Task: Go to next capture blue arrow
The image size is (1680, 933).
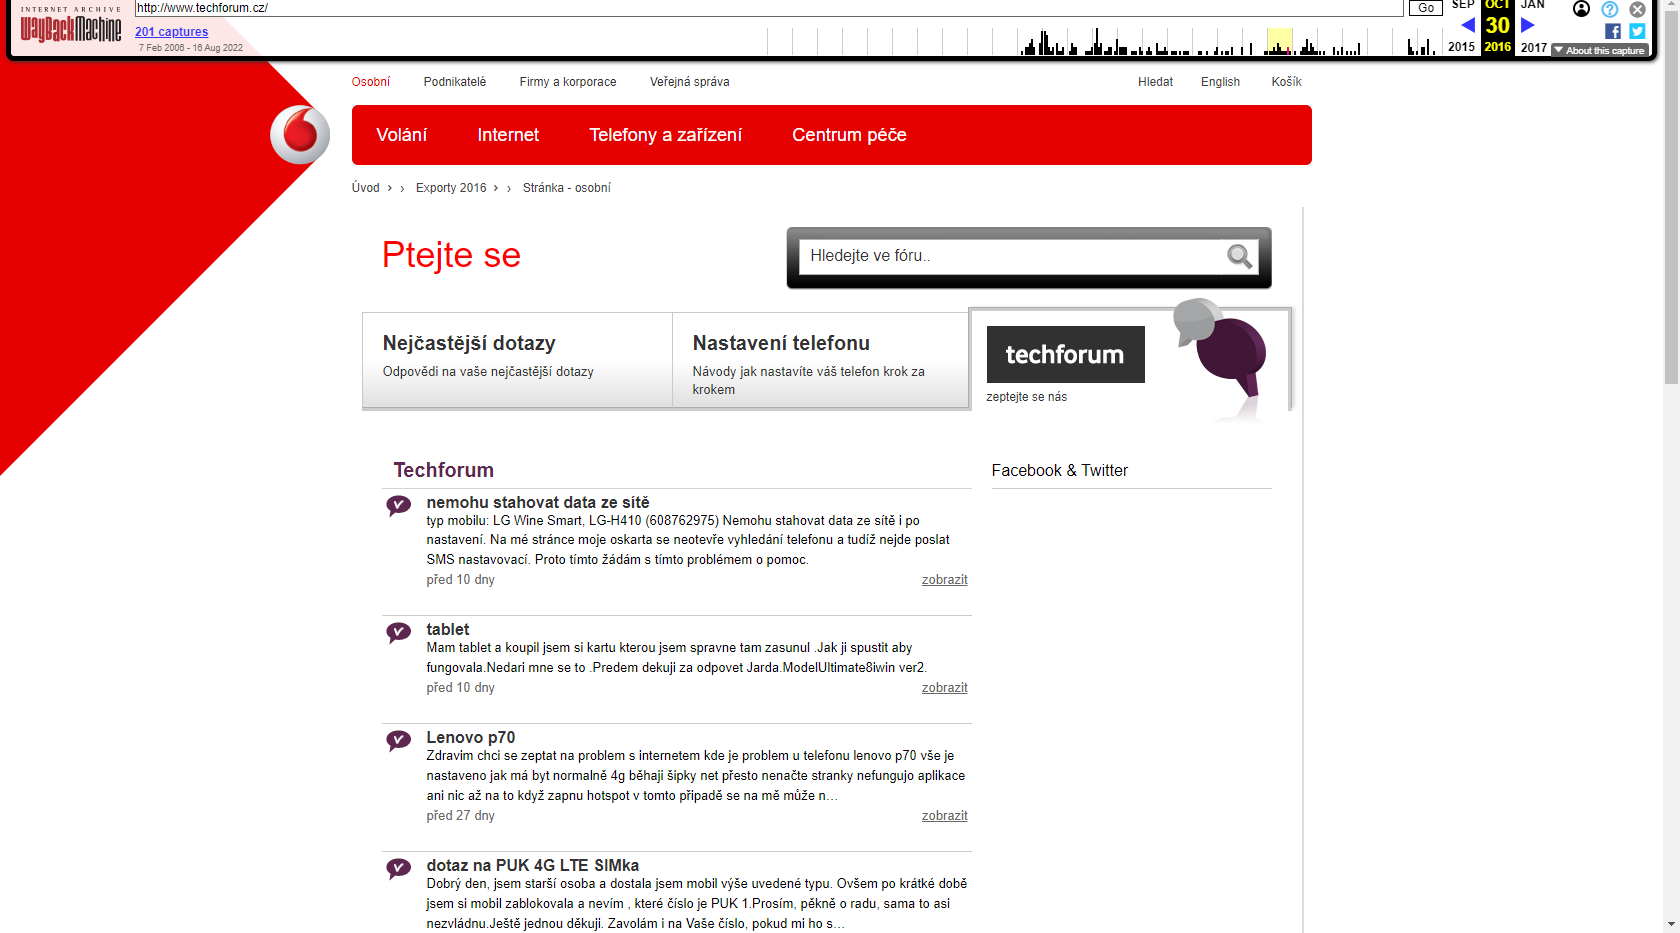Action: pos(1527,25)
